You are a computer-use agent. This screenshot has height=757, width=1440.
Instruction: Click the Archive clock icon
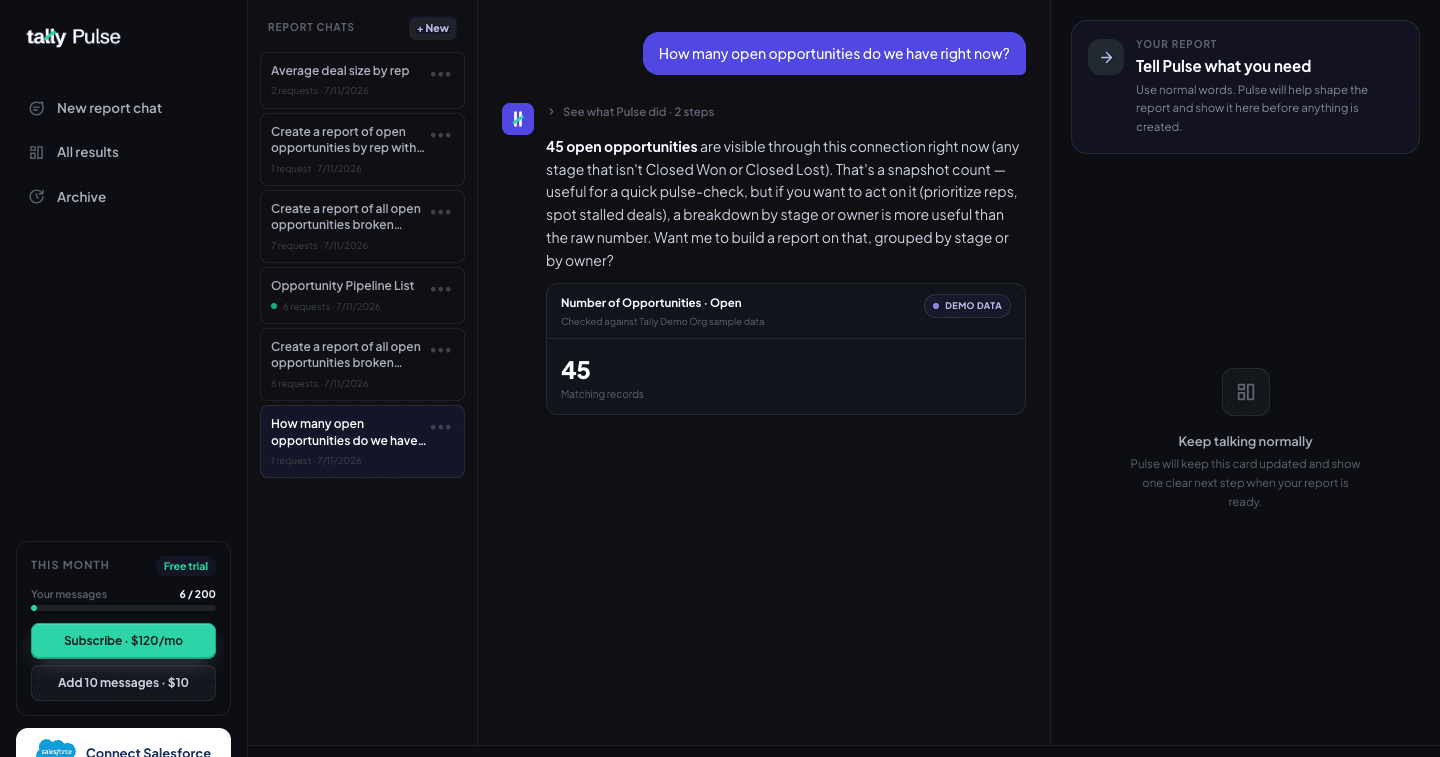coord(37,197)
